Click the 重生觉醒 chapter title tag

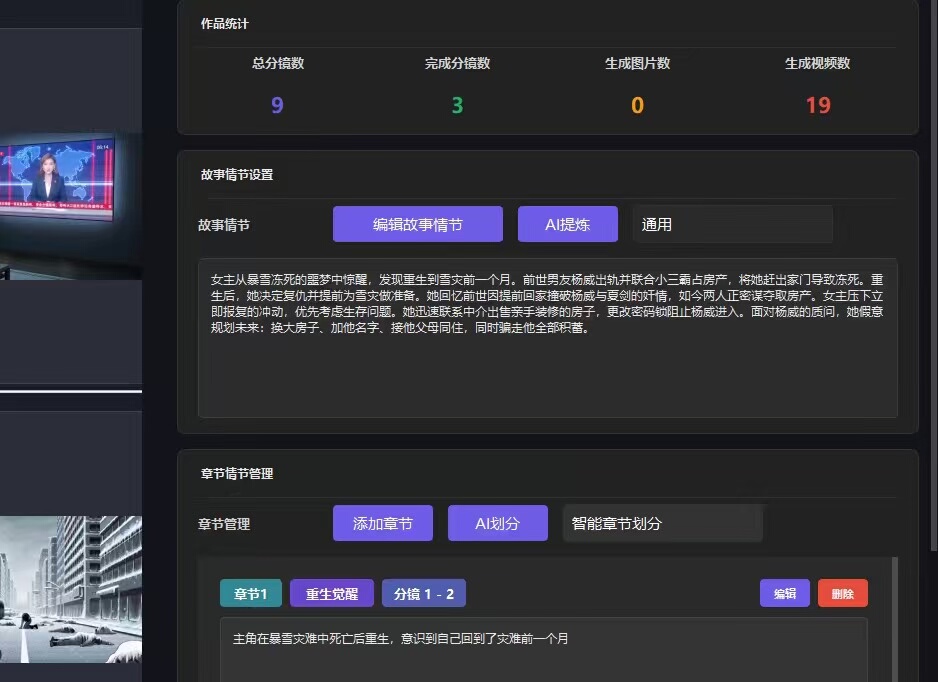pos(332,593)
